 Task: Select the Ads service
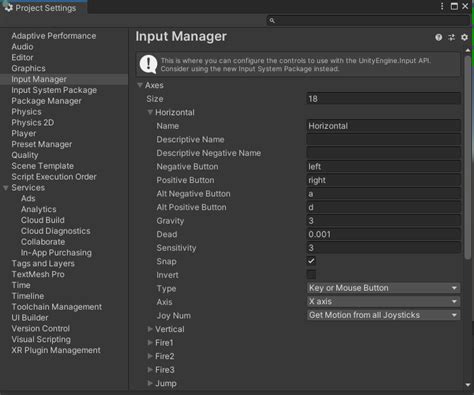(28, 199)
